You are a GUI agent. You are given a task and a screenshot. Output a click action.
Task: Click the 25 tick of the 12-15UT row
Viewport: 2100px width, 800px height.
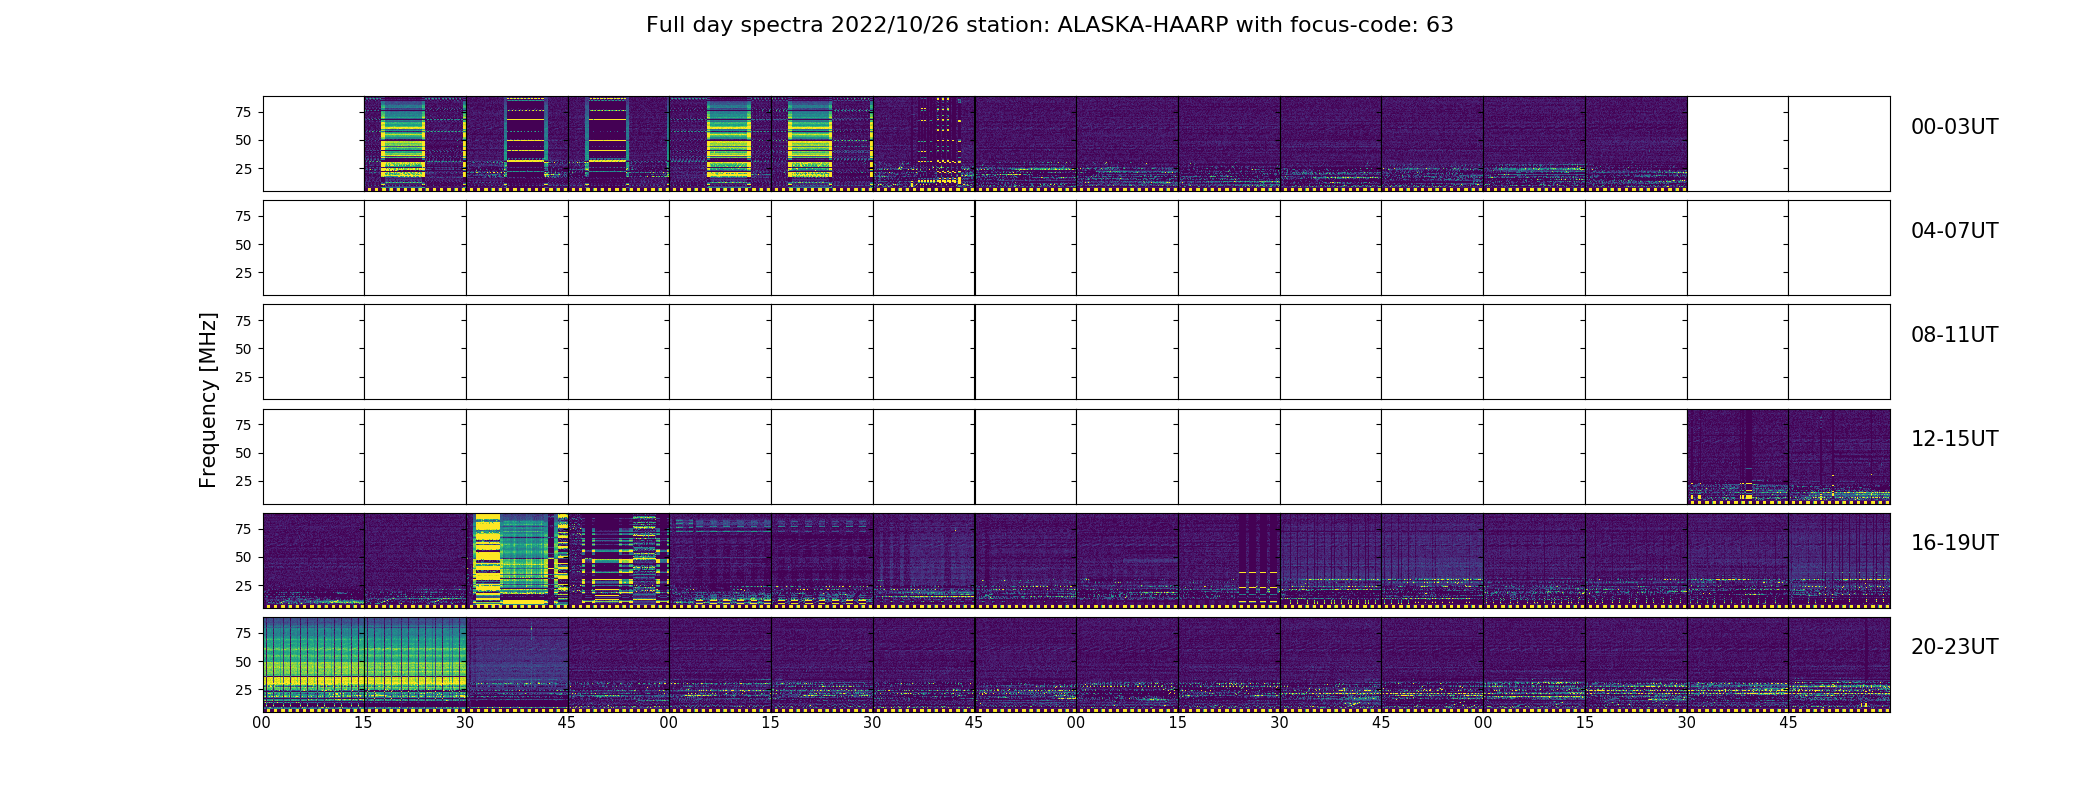pos(243,481)
